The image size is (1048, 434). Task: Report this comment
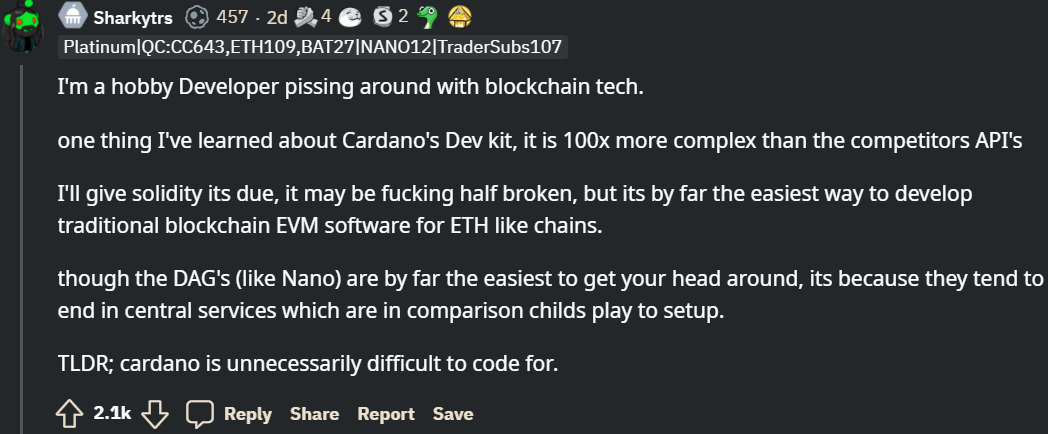[x=386, y=414]
